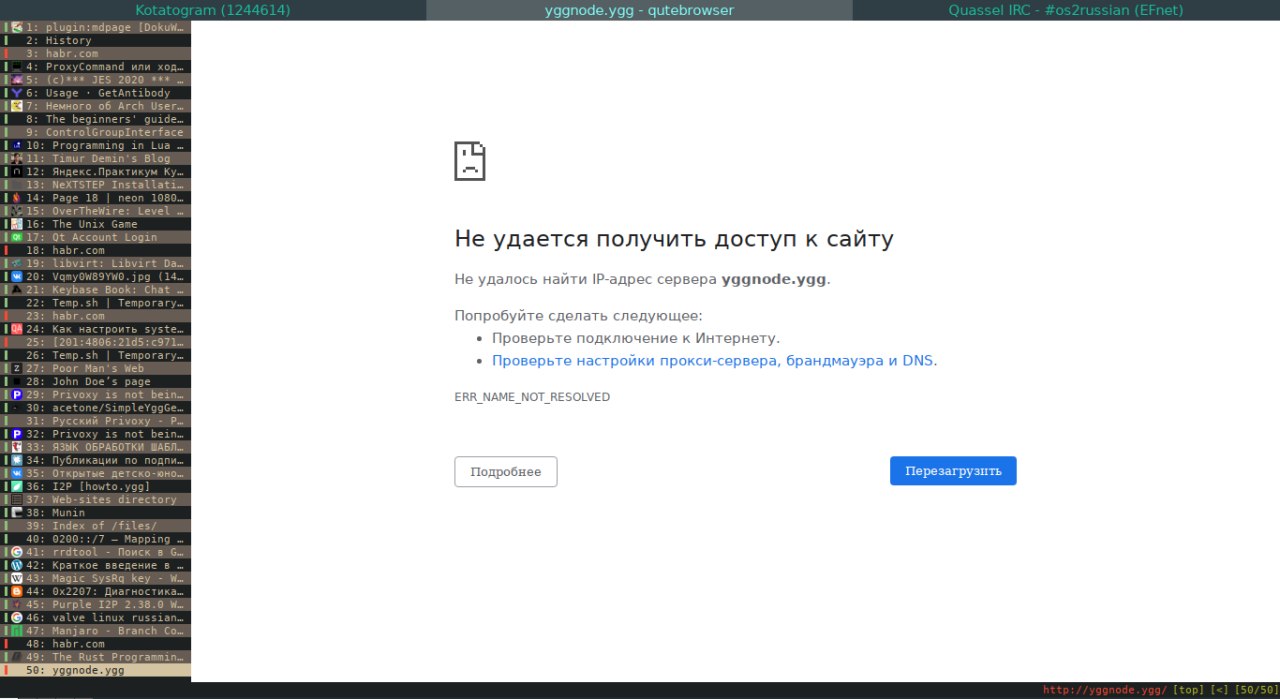The width and height of the screenshot is (1280, 699).
Task: Open the proxy, firewall and DNS settings link
Action: (x=715, y=361)
